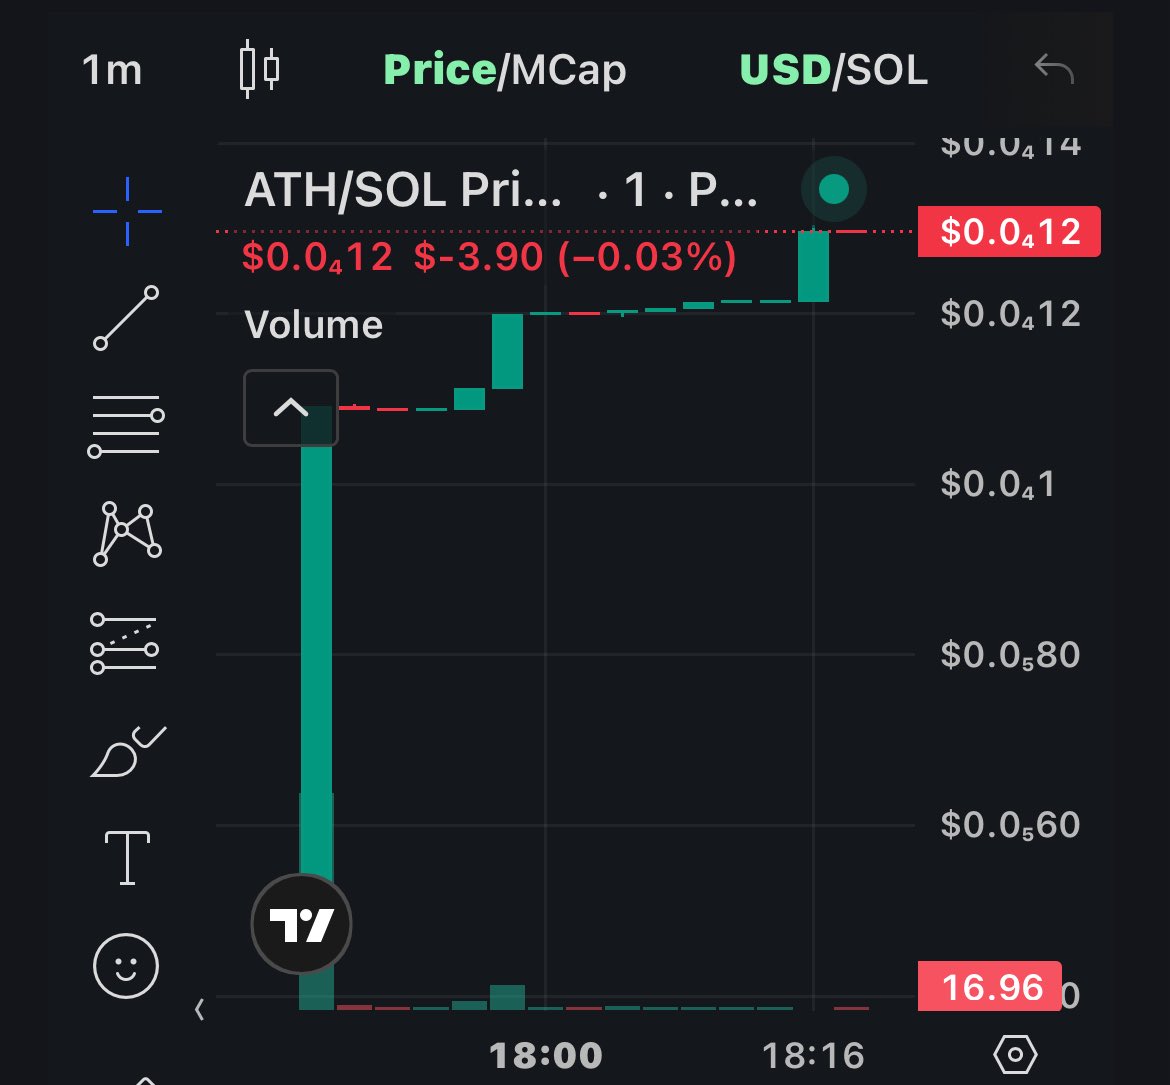Open ATH/SOL symbol title
The height and width of the screenshot is (1085, 1170).
[403, 190]
